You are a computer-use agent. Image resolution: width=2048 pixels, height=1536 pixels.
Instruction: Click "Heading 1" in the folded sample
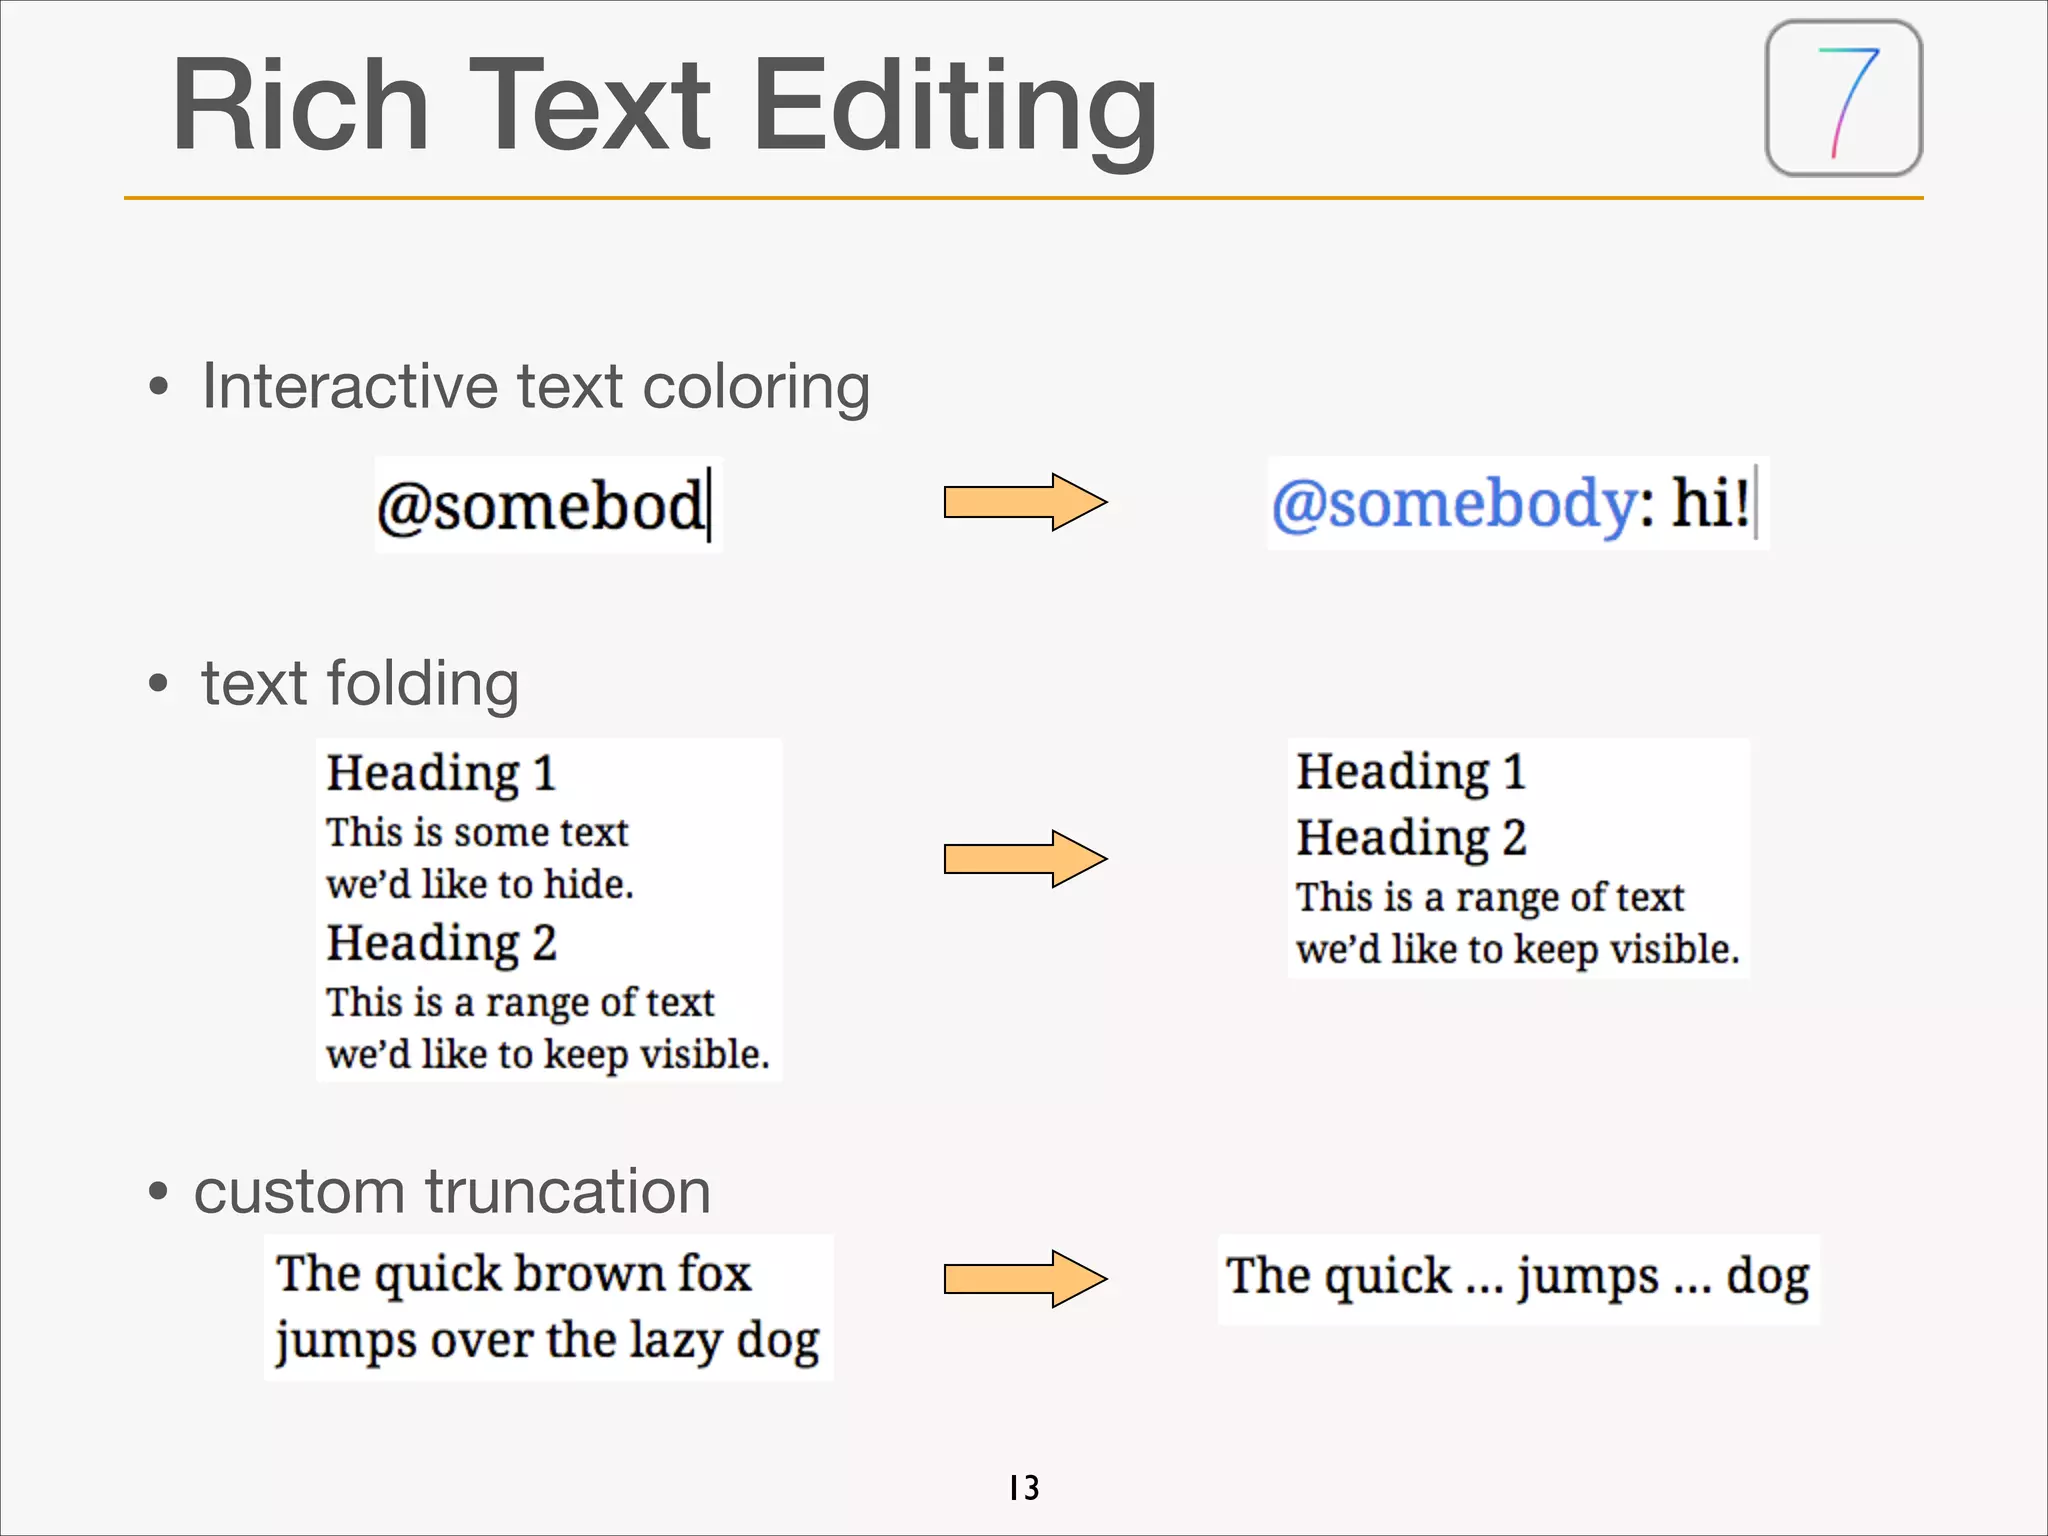(x=1411, y=773)
